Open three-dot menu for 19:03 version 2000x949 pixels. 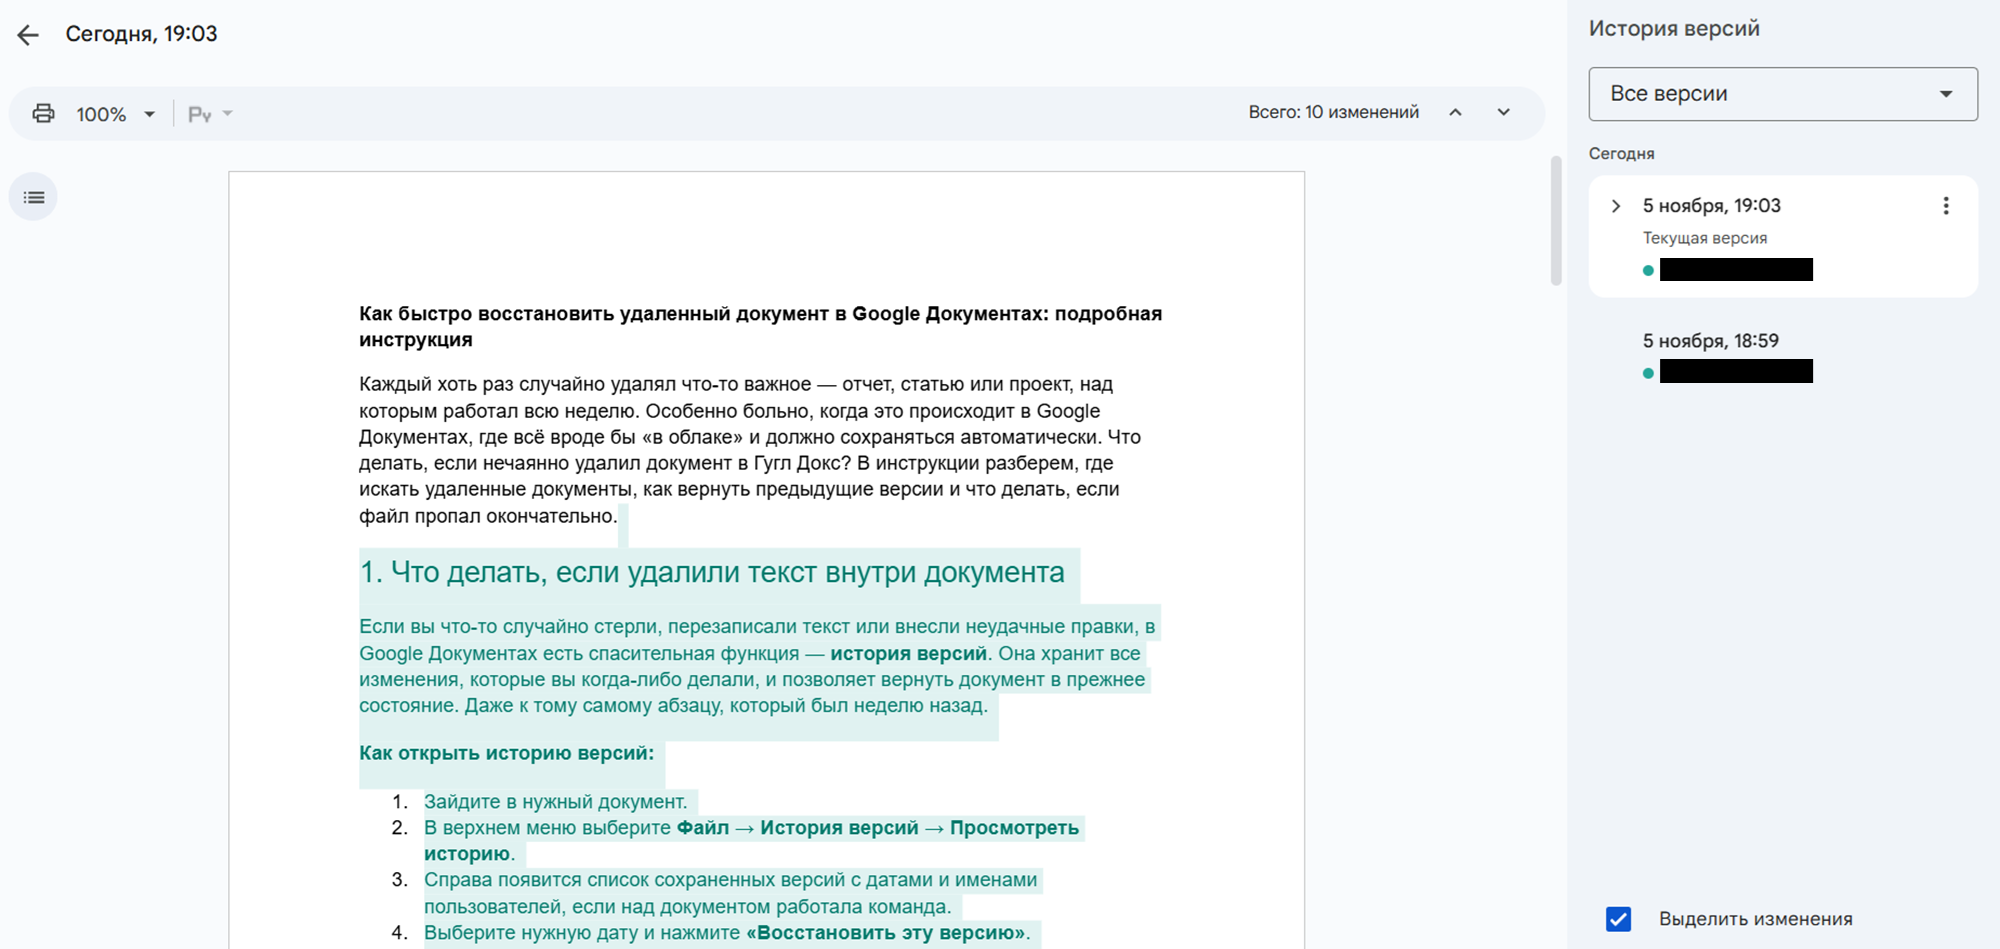[1945, 206]
